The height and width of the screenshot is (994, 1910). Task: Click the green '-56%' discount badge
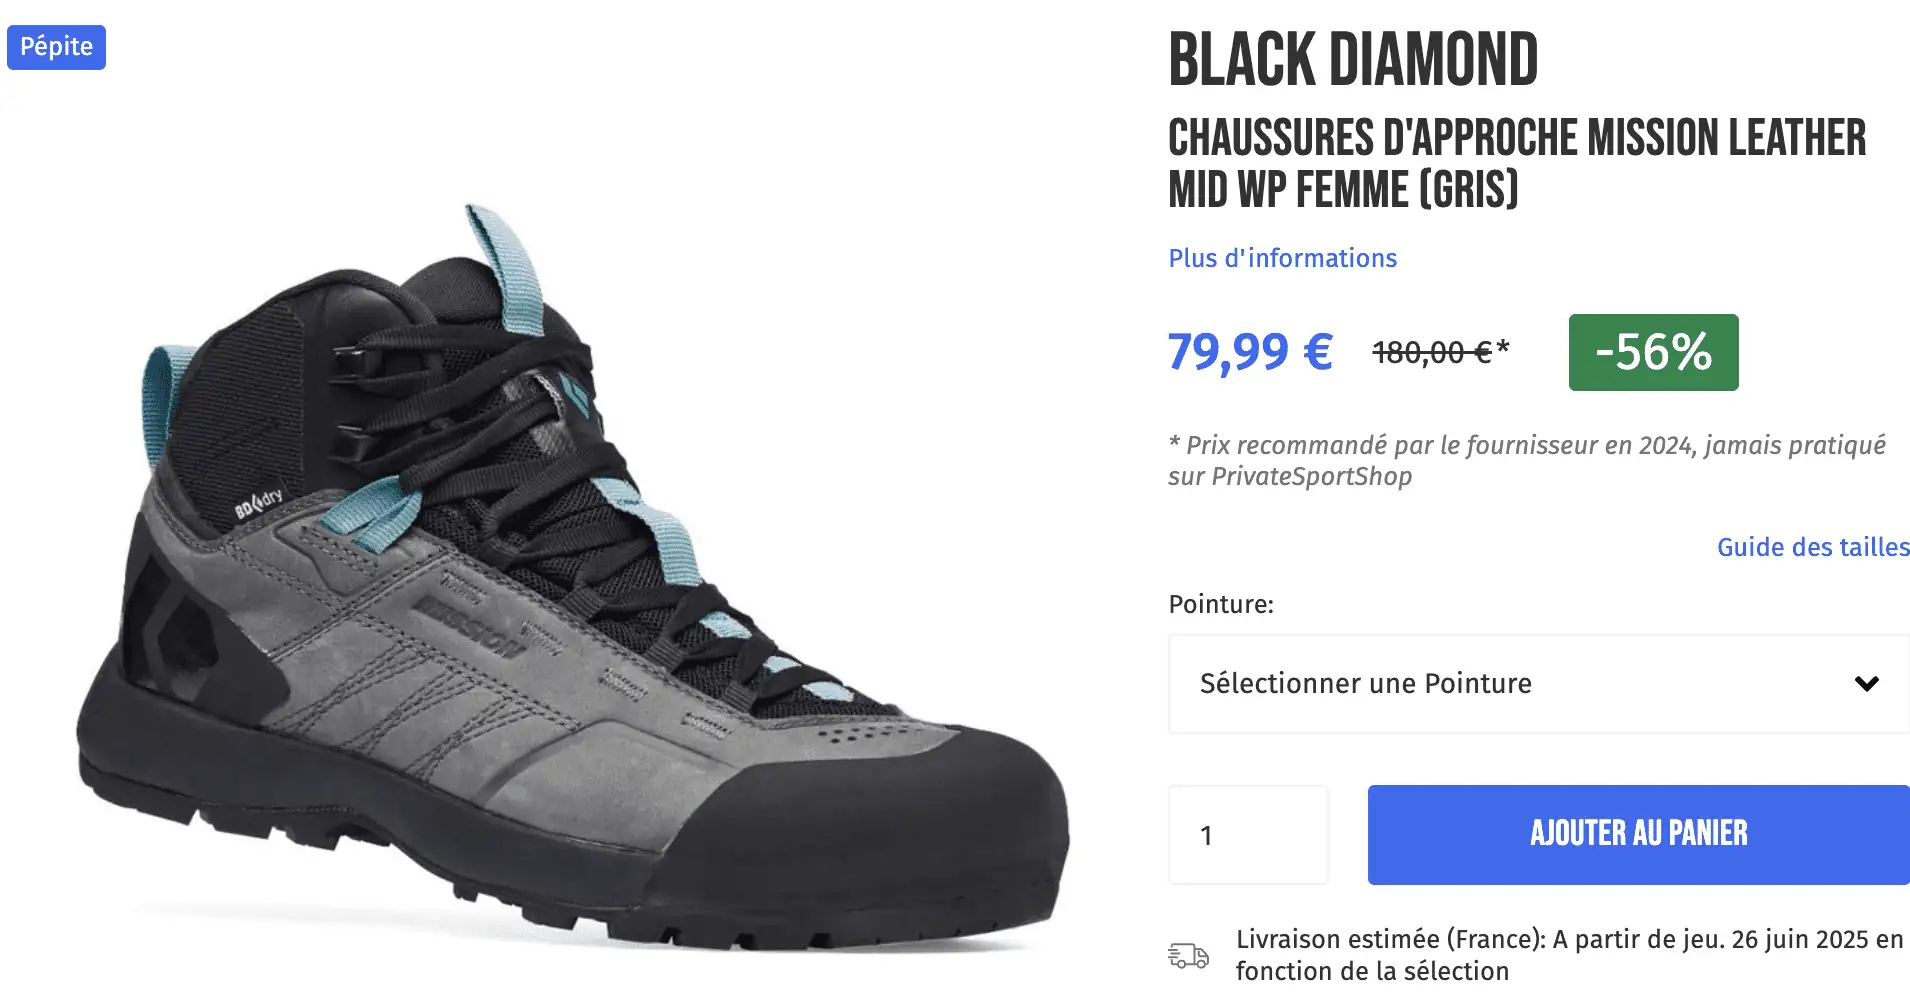(1652, 352)
